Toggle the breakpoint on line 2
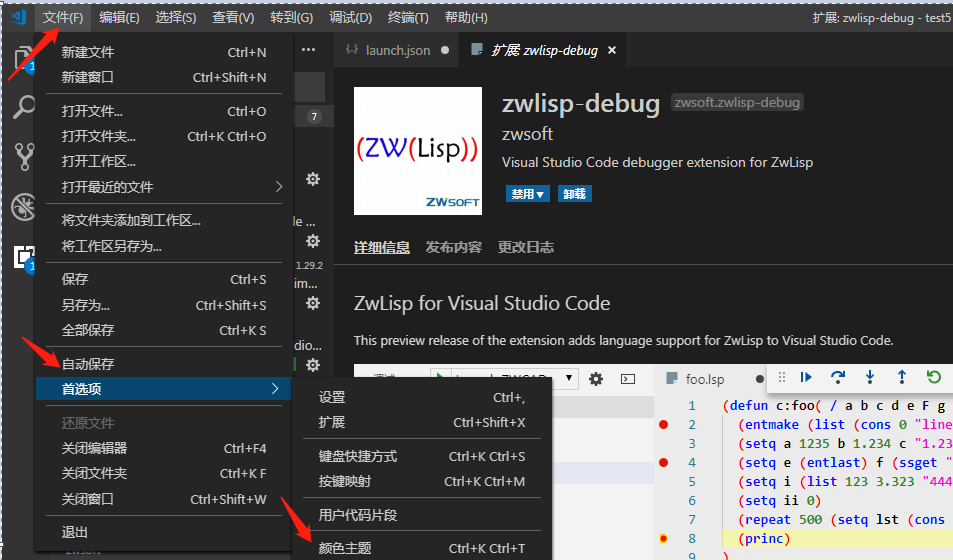Screen dimensions: 953x560 click(x=664, y=424)
